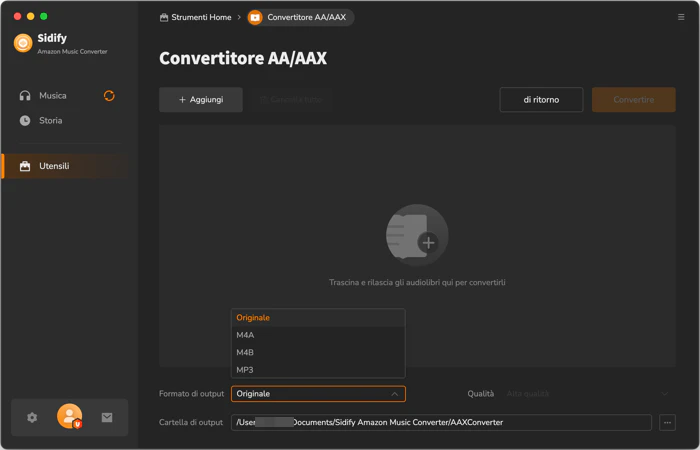Choose MP3 output format

coord(318,370)
